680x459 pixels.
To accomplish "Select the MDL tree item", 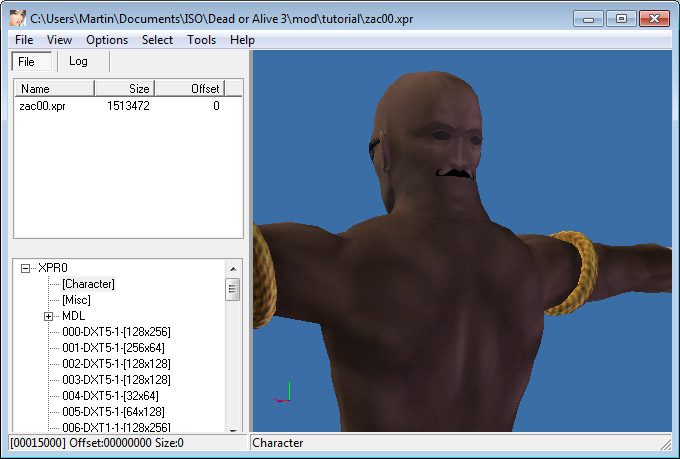I will click(73, 316).
